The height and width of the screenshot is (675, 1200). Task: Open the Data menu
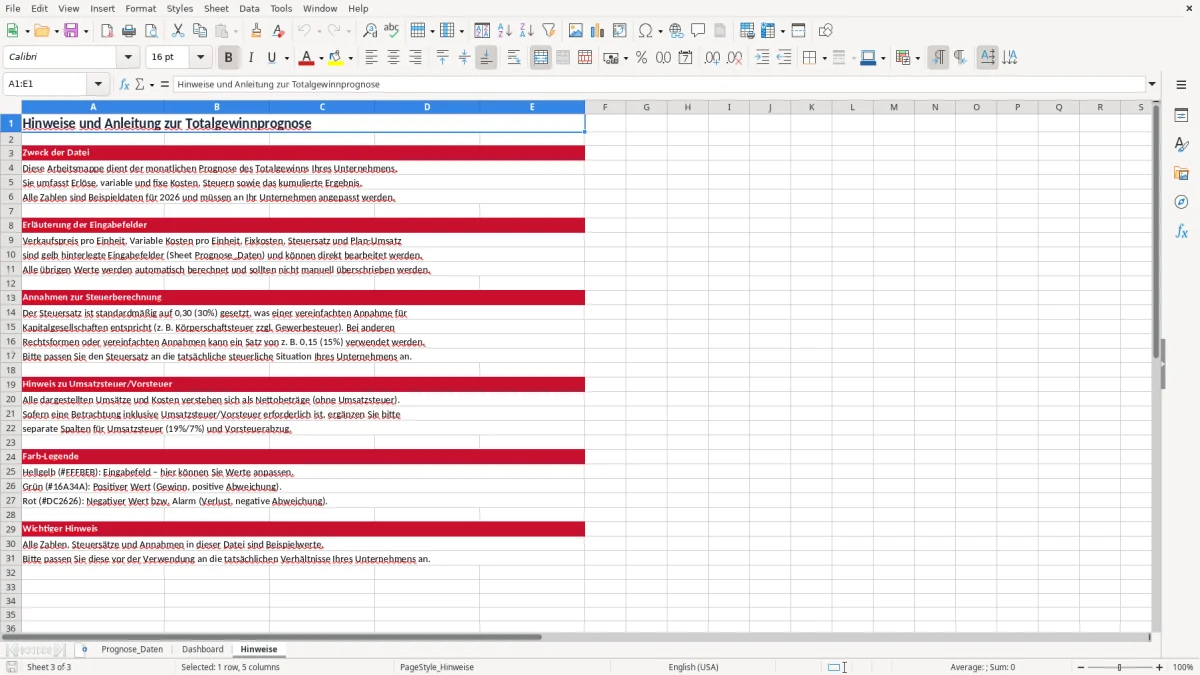coord(249,8)
